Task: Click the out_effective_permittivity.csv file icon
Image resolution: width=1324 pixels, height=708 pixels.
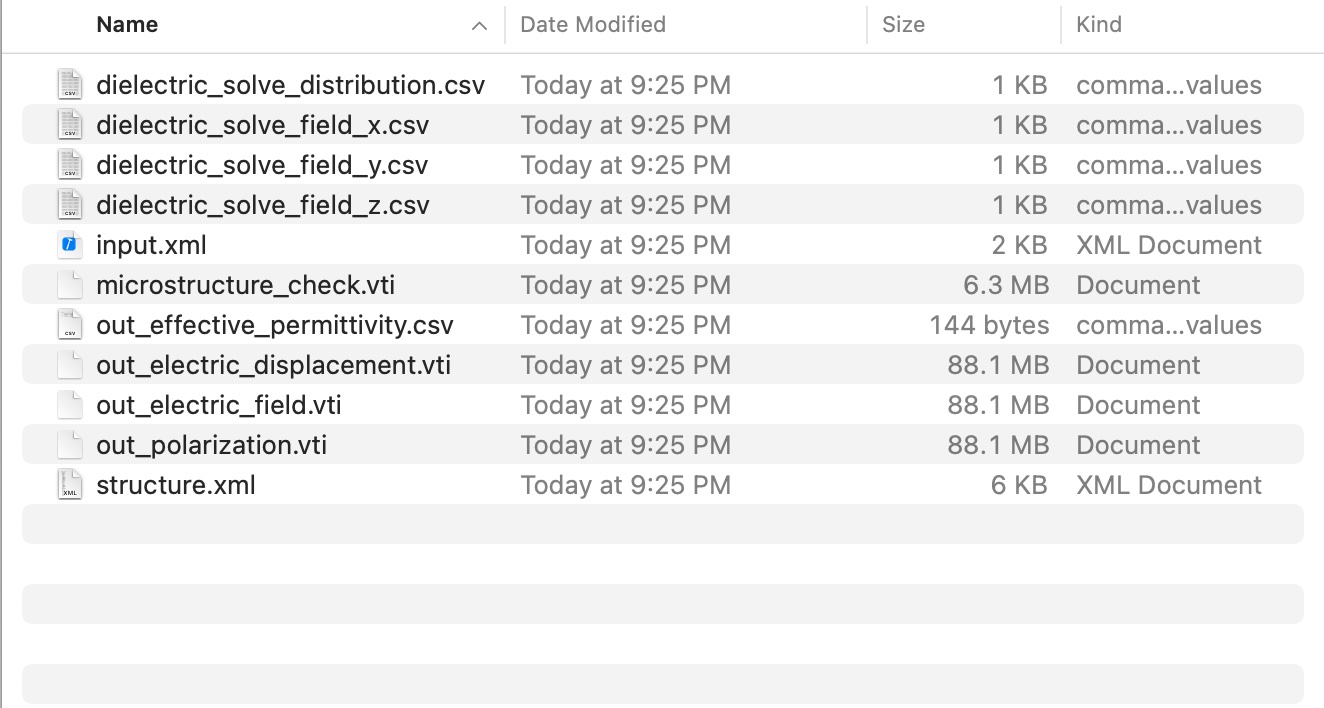Action: pyautogui.click(x=69, y=325)
